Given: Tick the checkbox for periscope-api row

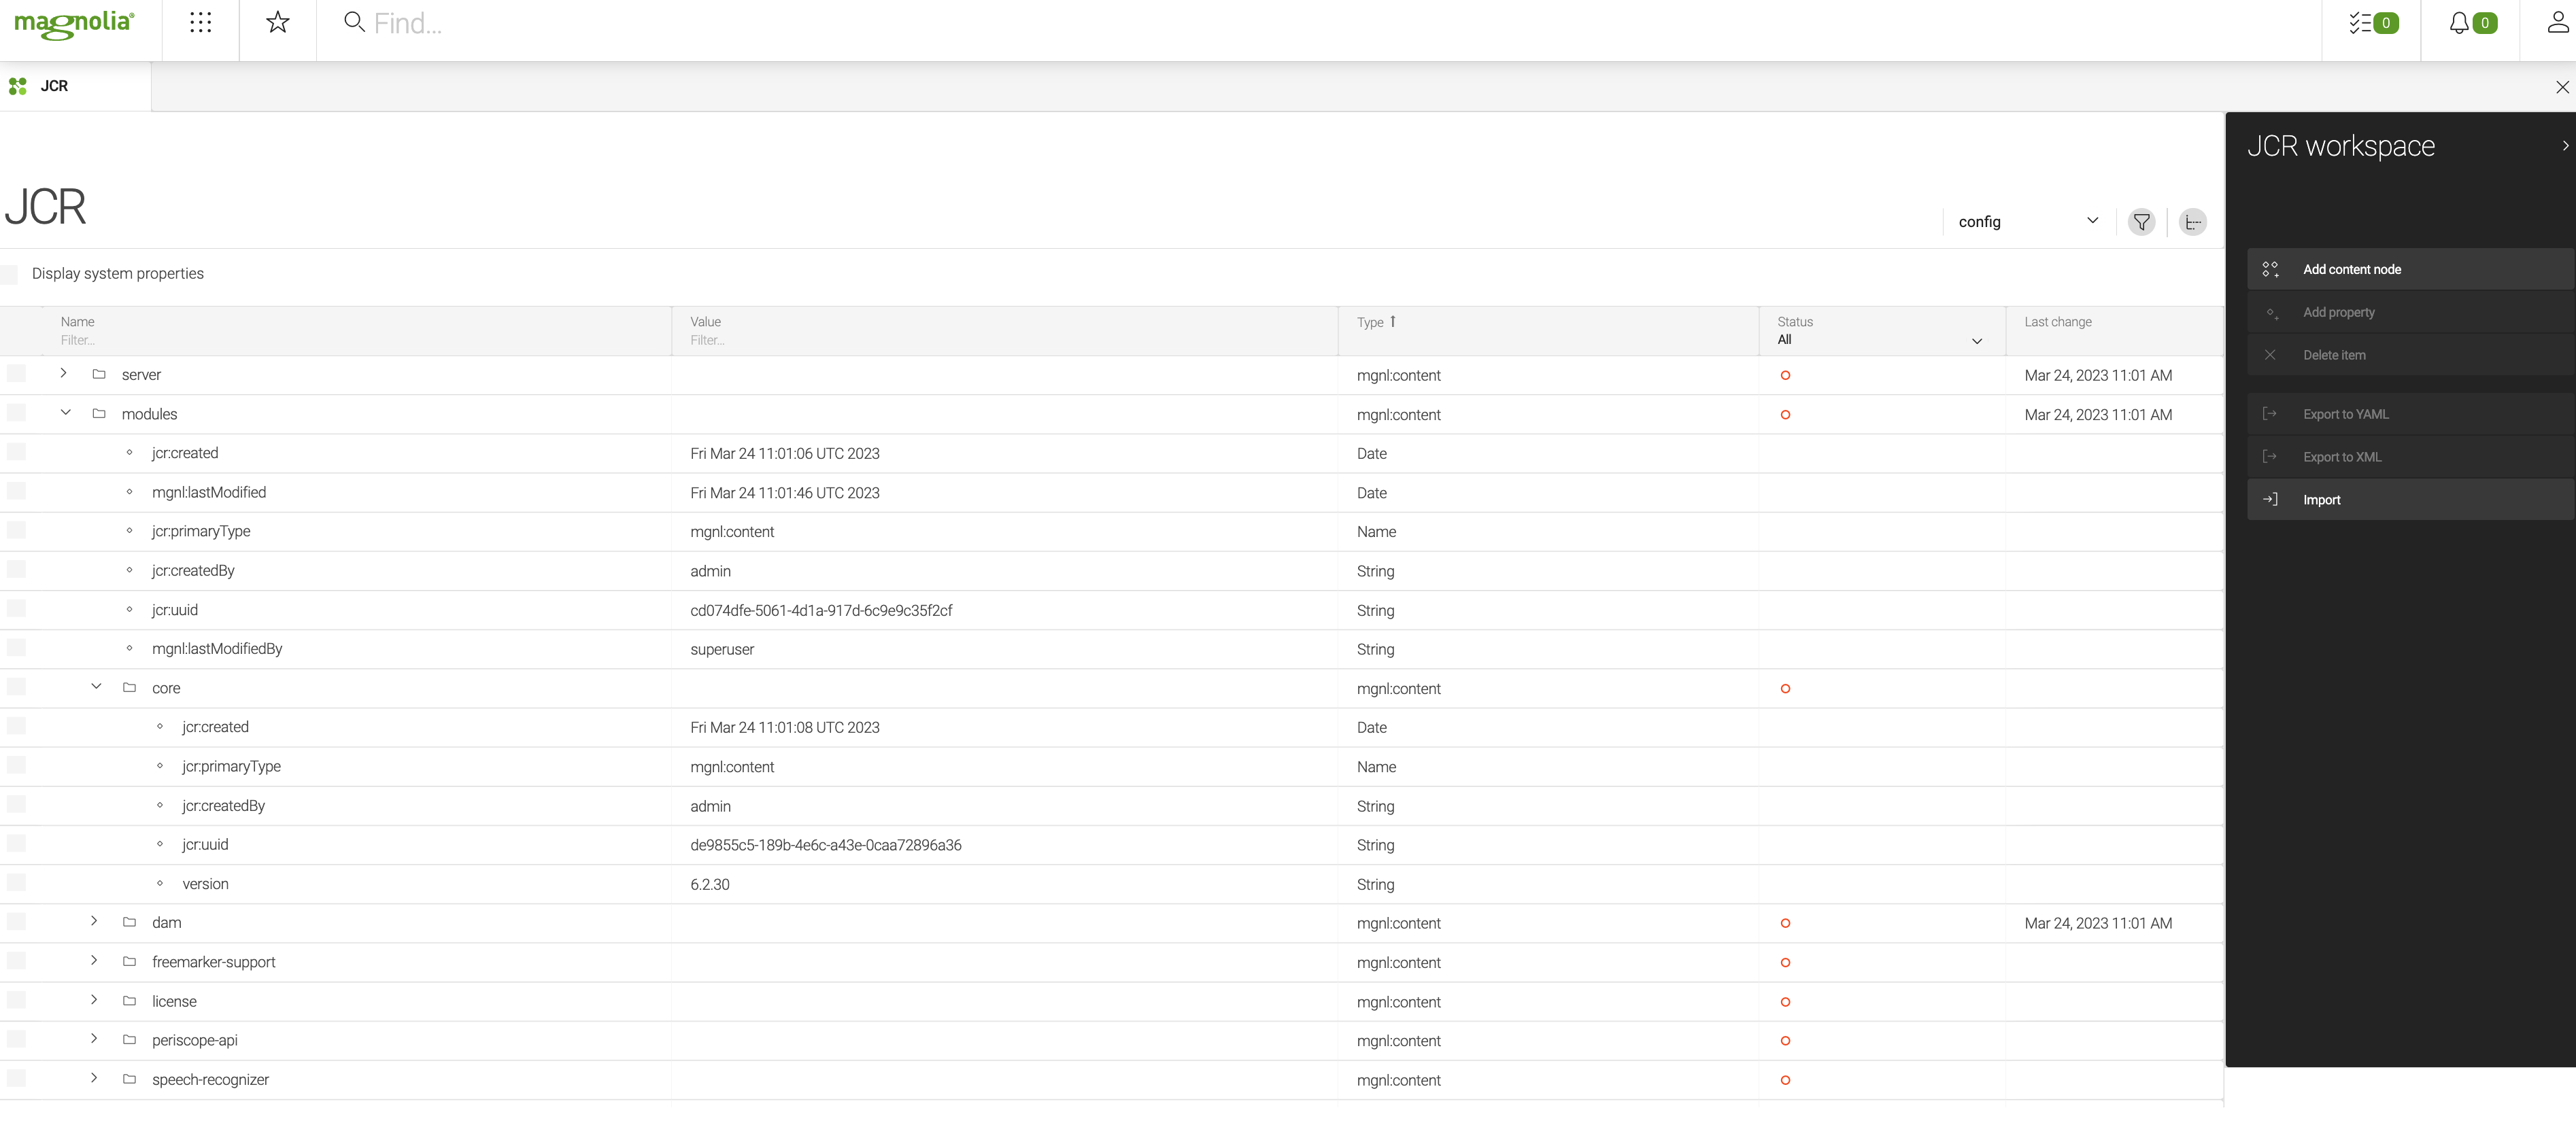Looking at the screenshot, I should coord(16,1038).
